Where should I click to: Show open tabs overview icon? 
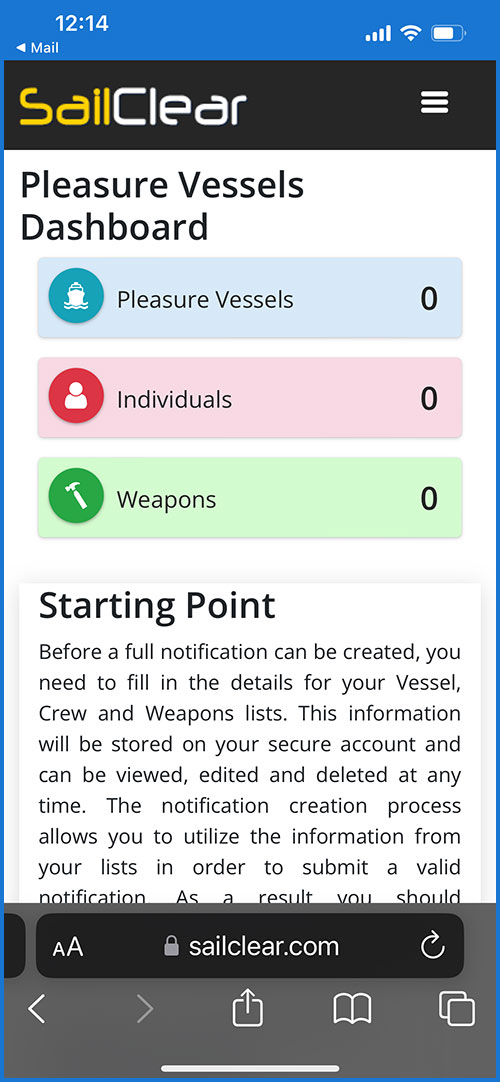[x=457, y=1010]
